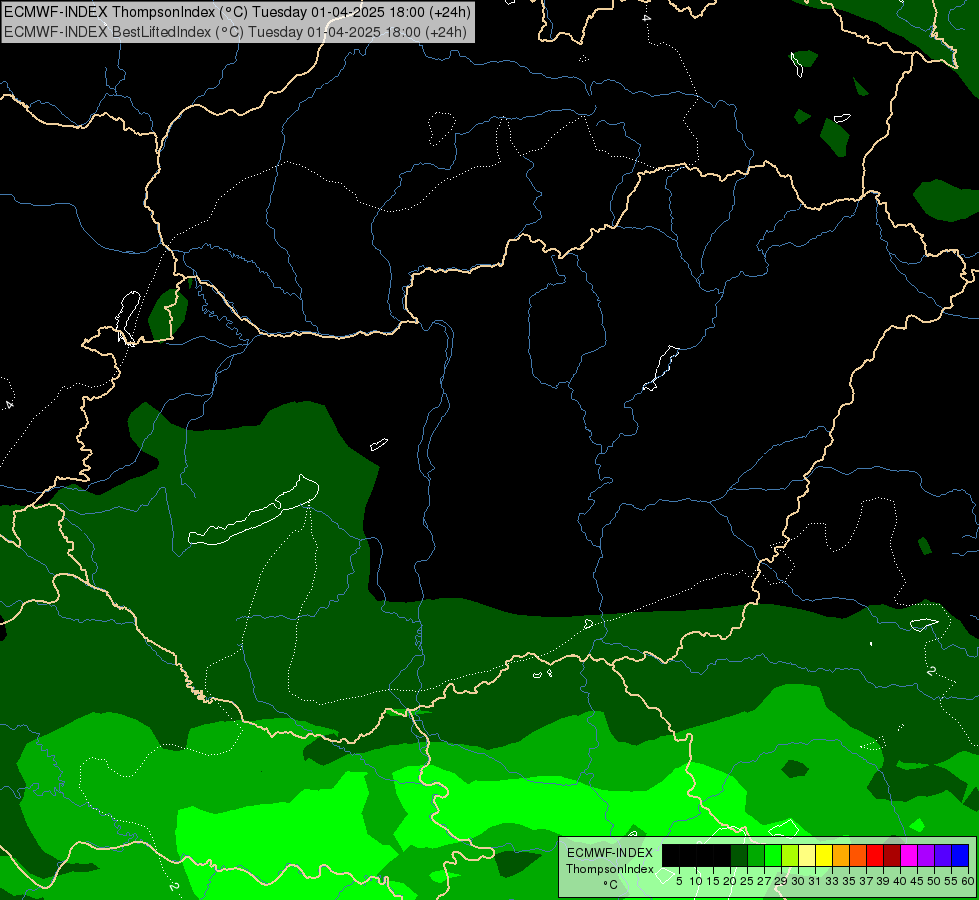Click the legend scale value 50
Image resolution: width=979 pixels, height=900 pixels.
[x=935, y=881]
